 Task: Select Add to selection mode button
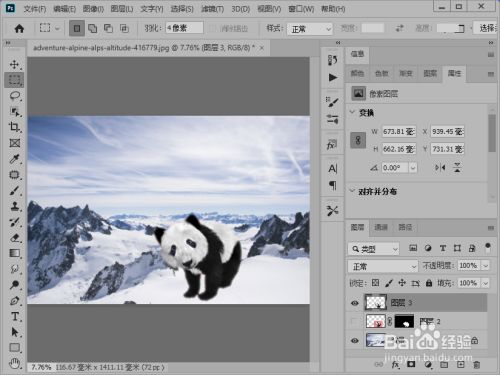(x=92, y=29)
